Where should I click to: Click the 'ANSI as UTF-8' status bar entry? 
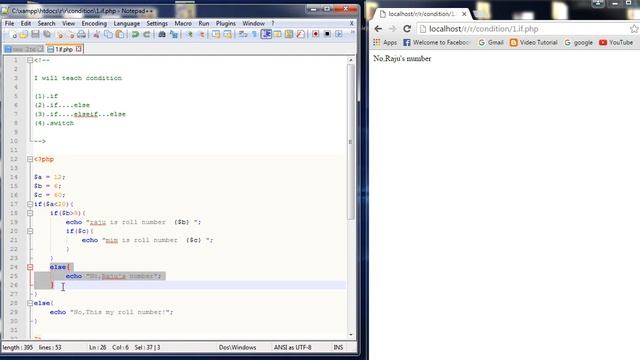coord(293,347)
